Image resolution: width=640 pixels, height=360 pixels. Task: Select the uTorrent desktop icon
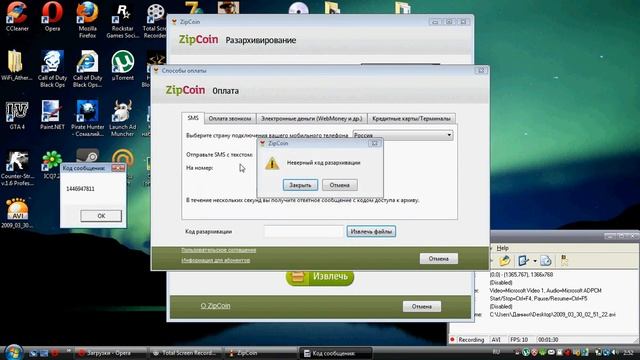pos(122,65)
